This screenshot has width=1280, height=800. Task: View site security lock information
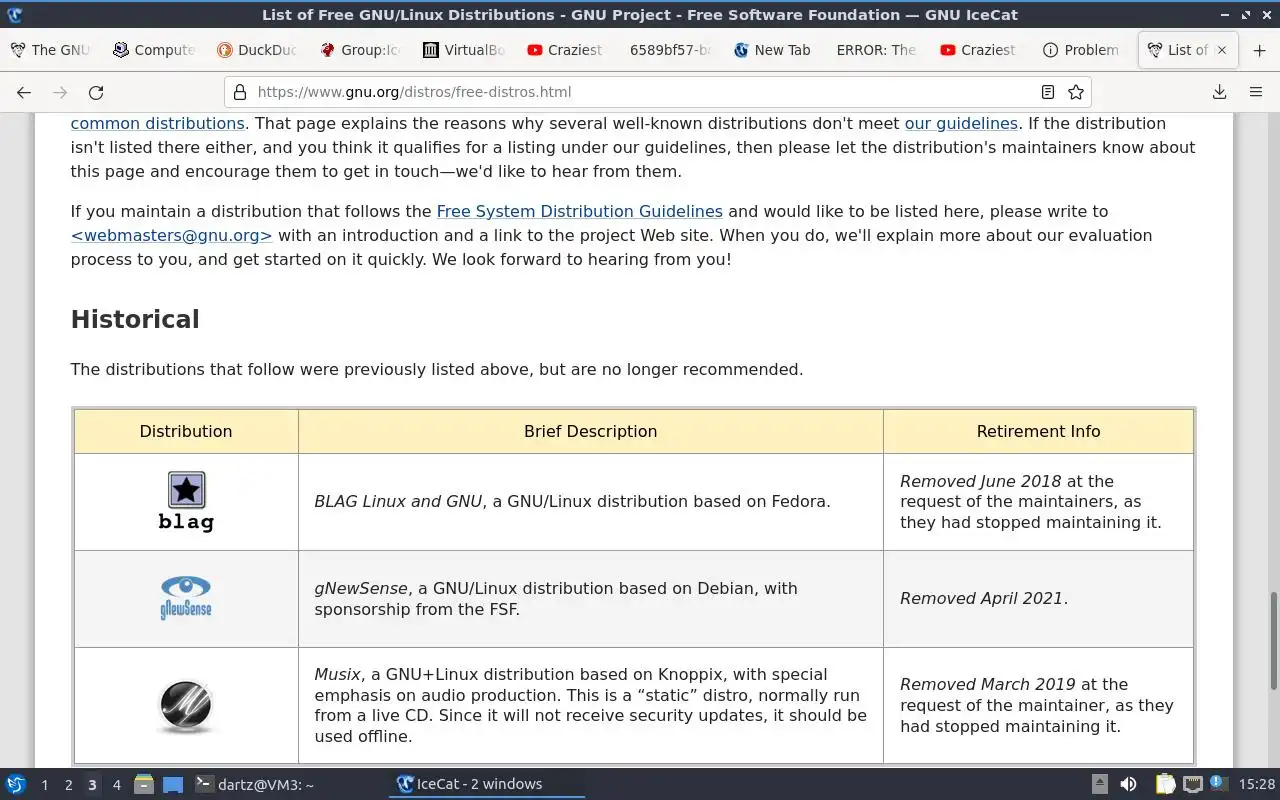[x=240, y=92]
